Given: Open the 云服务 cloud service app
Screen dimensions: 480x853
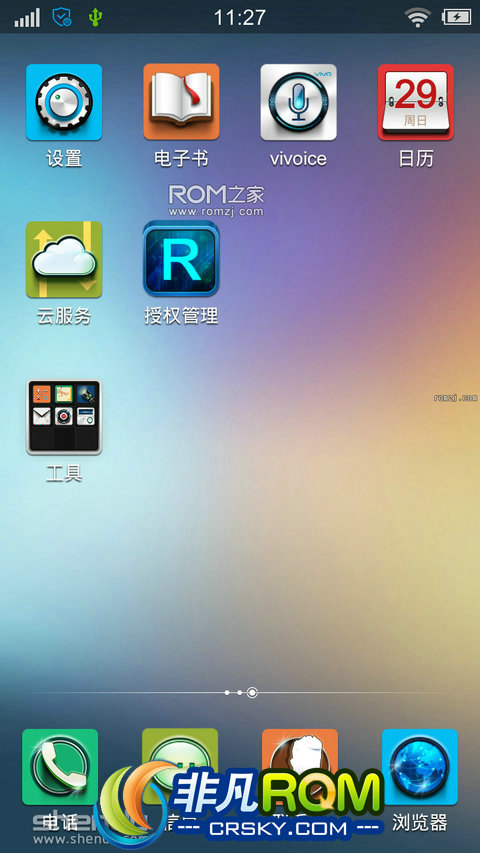Looking at the screenshot, I should [64, 259].
